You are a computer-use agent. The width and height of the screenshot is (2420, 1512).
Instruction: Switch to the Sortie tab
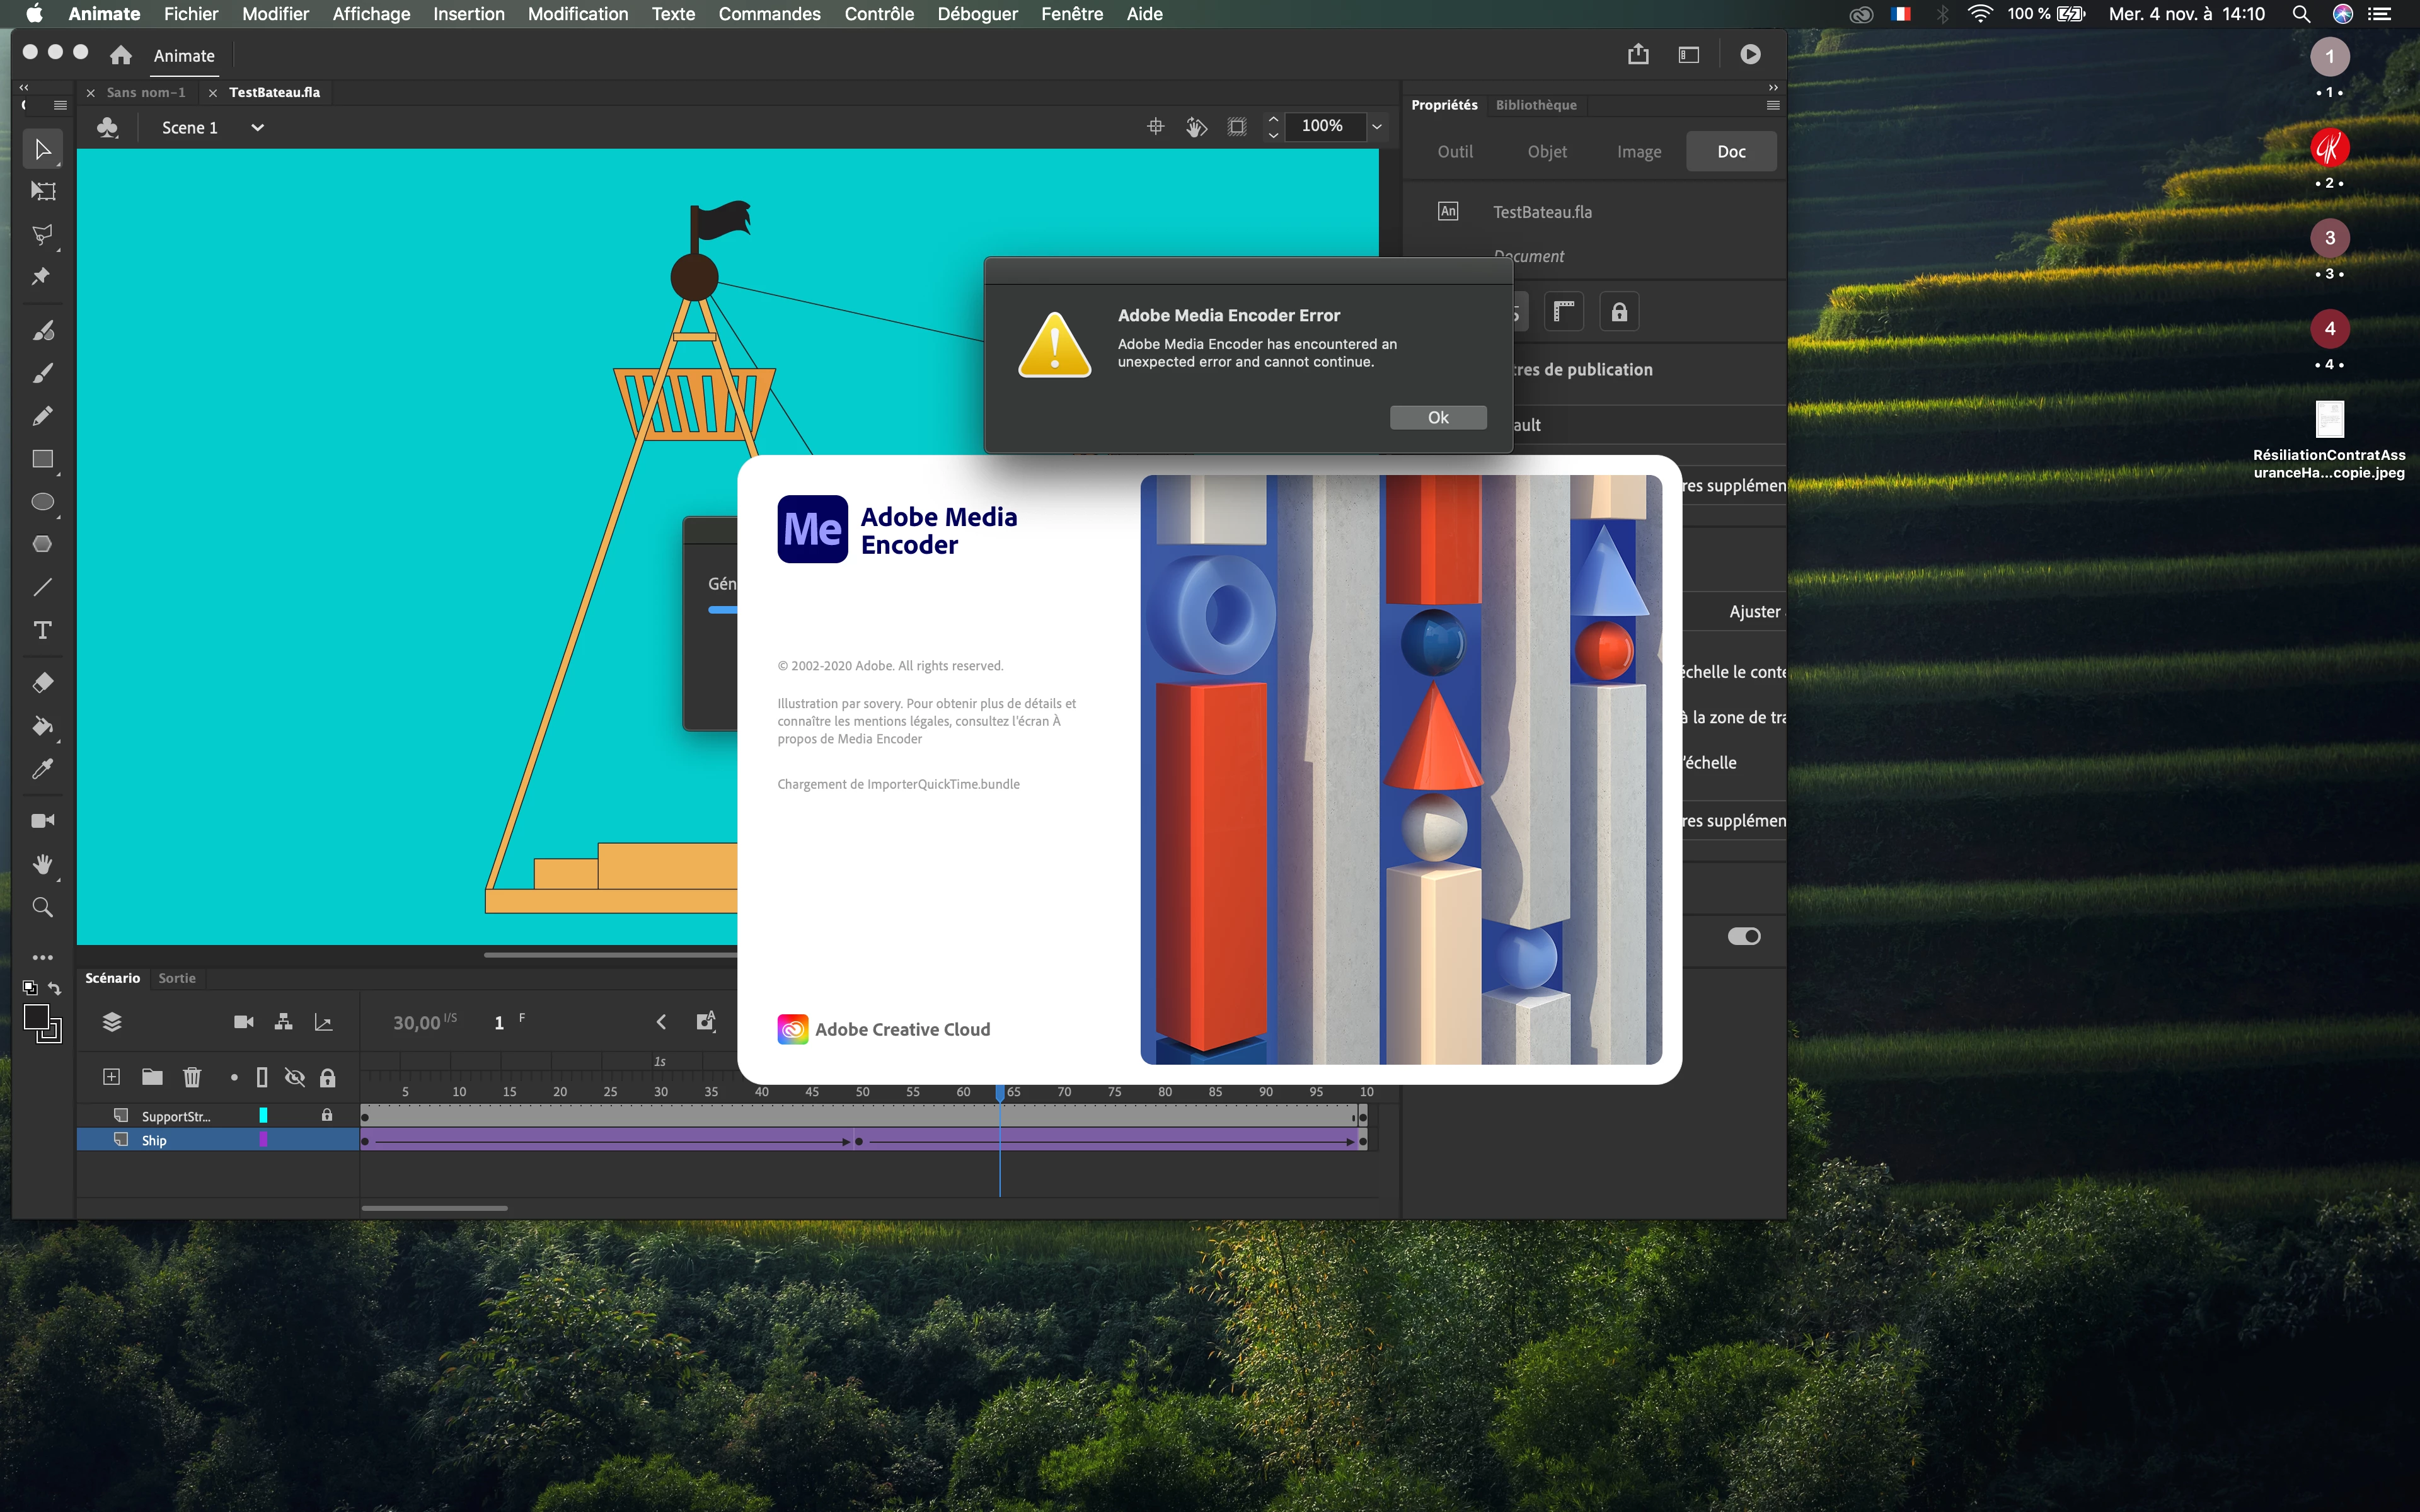tap(177, 978)
